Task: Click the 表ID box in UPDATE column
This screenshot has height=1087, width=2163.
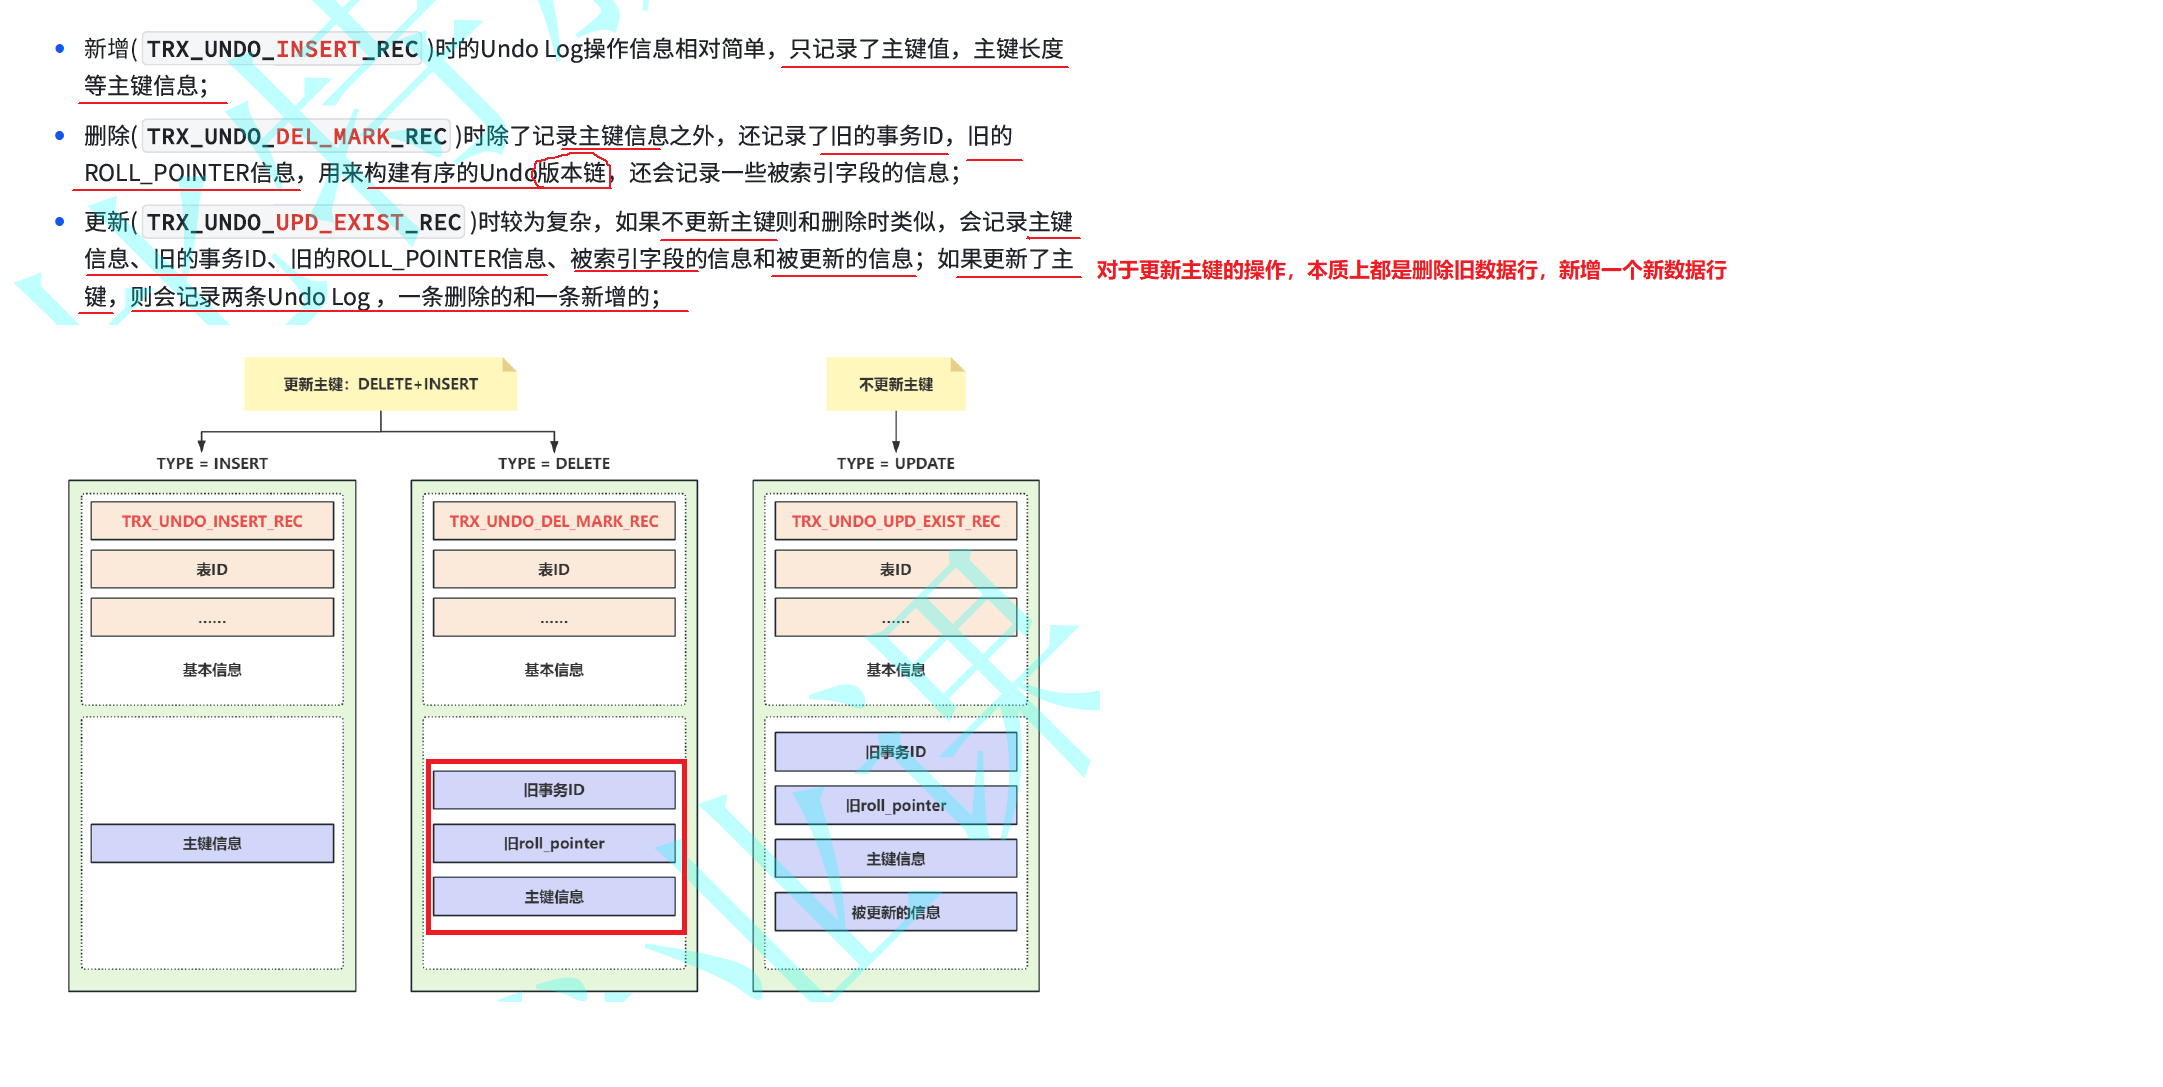Action: (x=895, y=569)
